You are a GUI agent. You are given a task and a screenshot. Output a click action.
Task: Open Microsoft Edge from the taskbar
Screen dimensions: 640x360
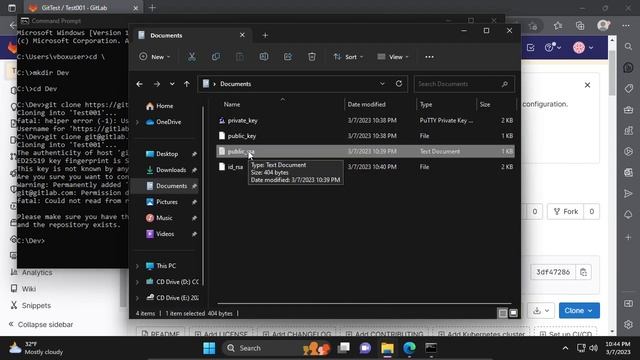coord(409,348)
